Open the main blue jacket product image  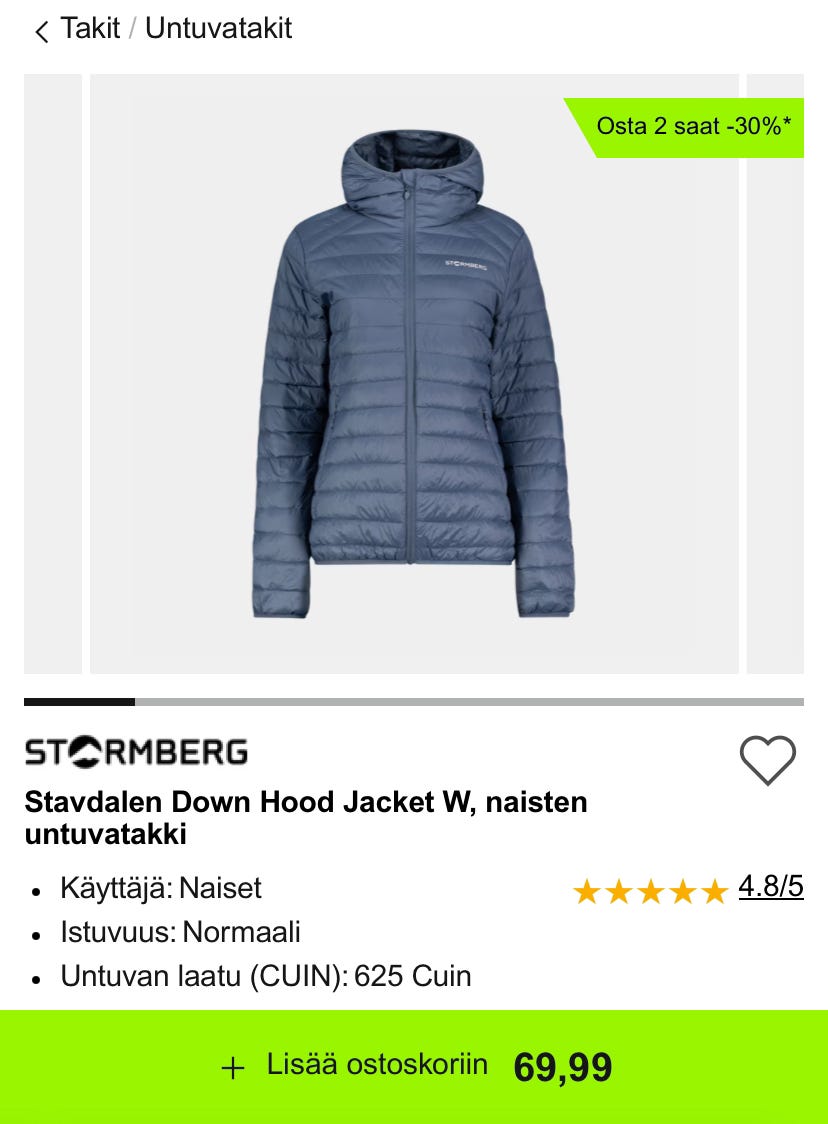[x=414, y=373]
